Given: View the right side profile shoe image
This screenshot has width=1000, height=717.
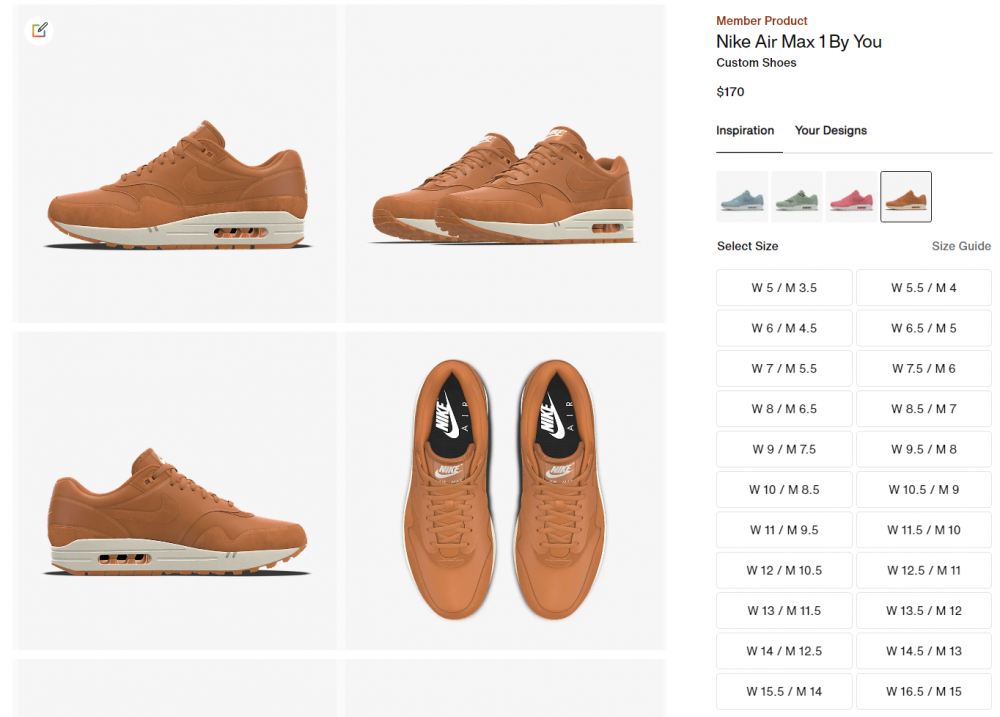Looking at the screenshot, I should [x=175, y=490].
